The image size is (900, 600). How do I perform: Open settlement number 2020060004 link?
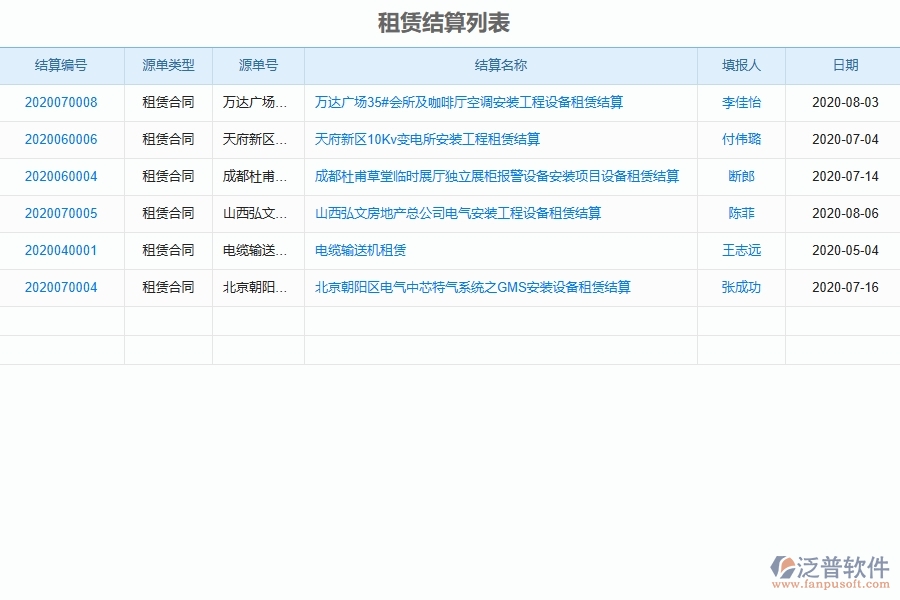pyautogui.click(x=61, y=177)
